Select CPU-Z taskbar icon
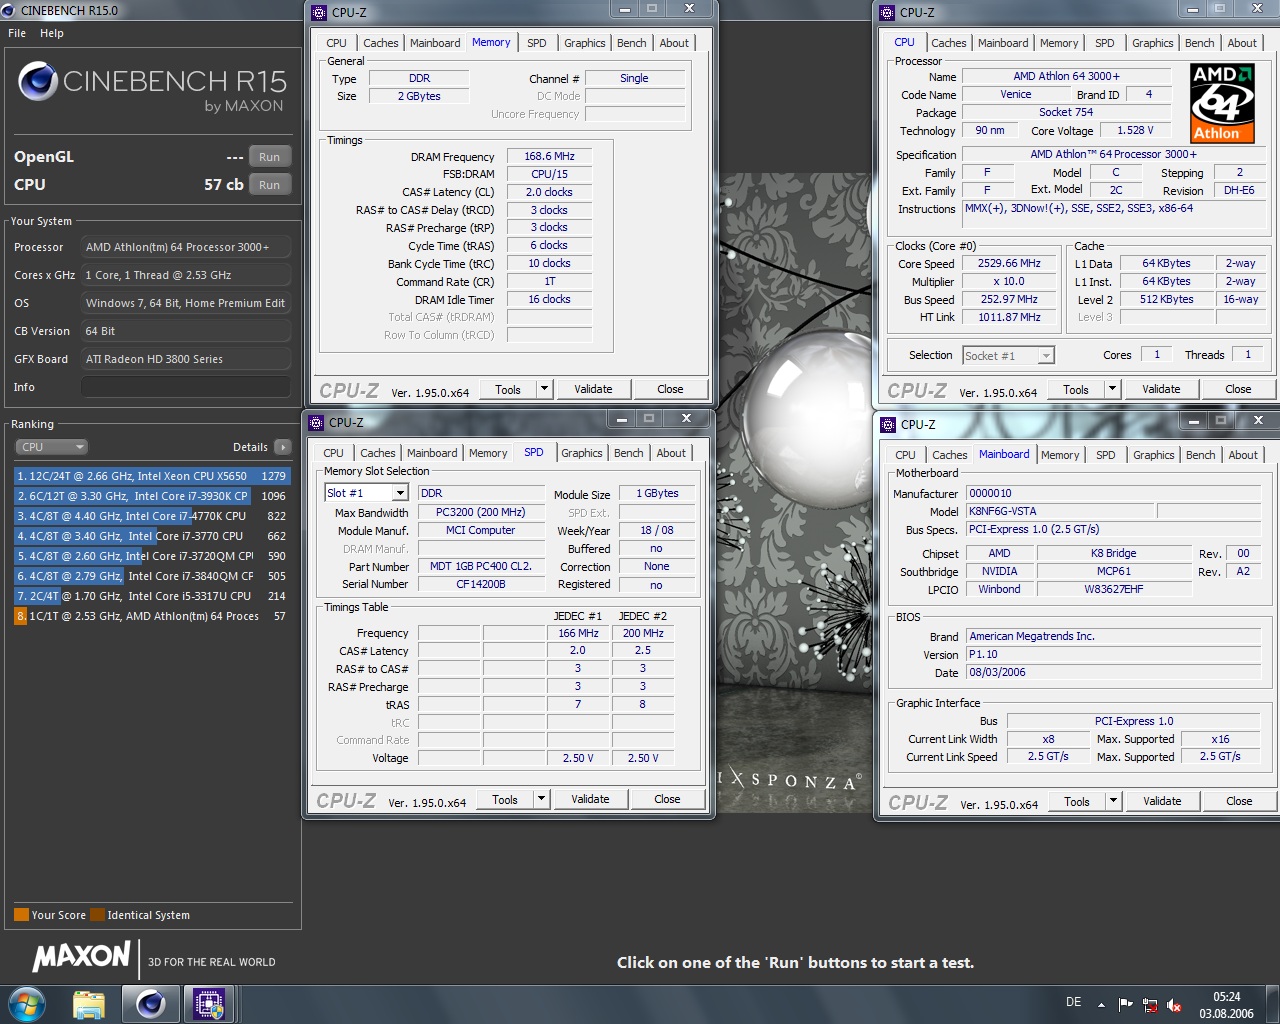Image resolution: width=1280 pixels, height=1024 pixels. point(209,1004)
